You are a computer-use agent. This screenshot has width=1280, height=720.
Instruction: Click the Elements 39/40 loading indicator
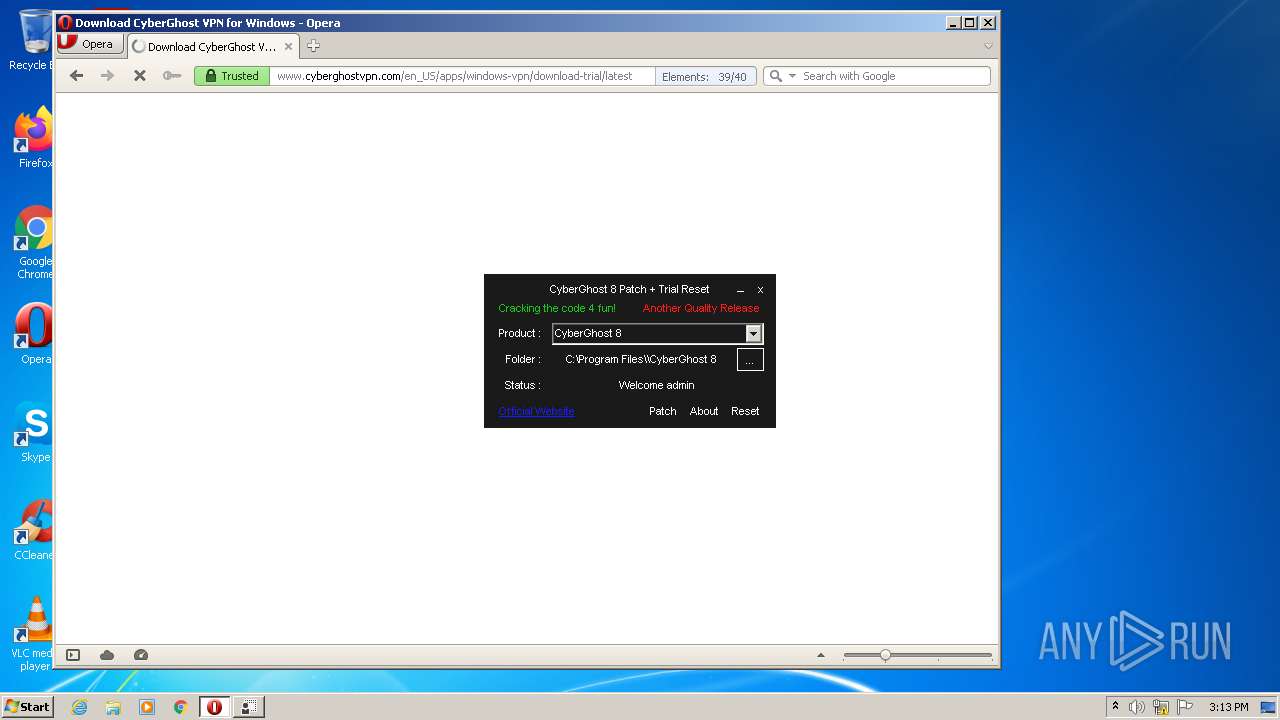coord(704,77)
